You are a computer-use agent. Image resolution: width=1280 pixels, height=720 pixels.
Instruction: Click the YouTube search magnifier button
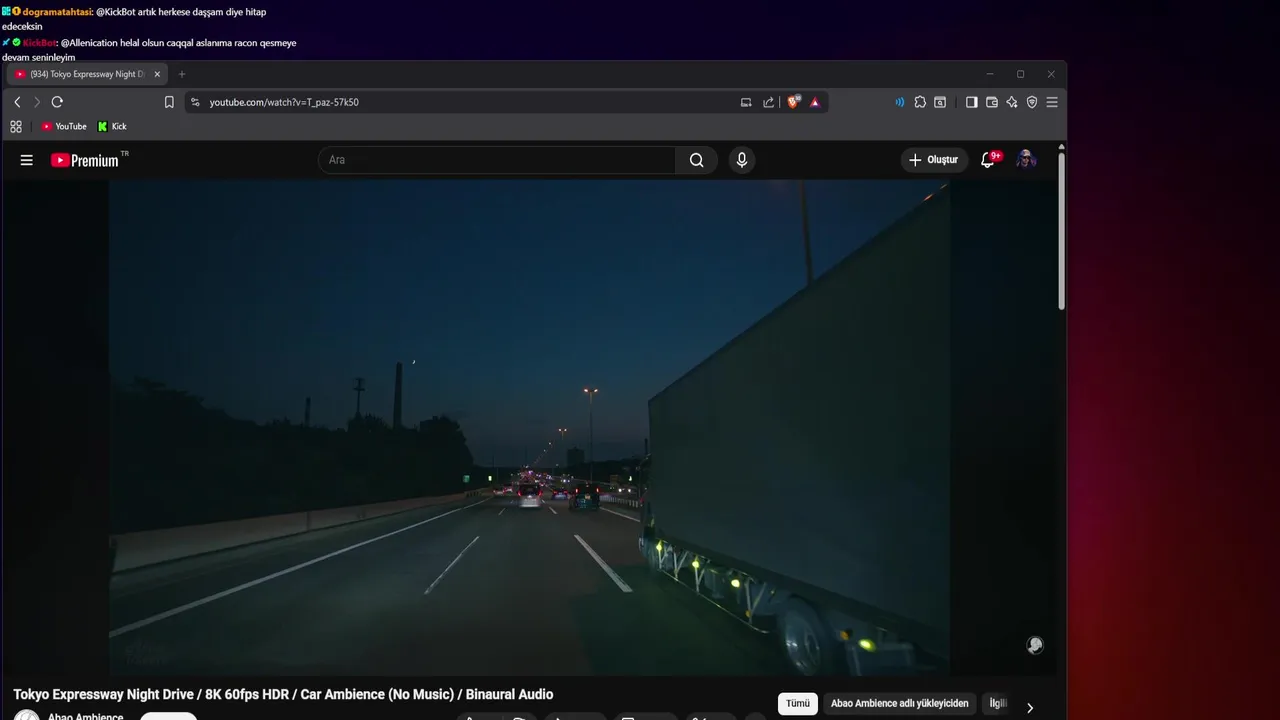click(x=697, y=160)
